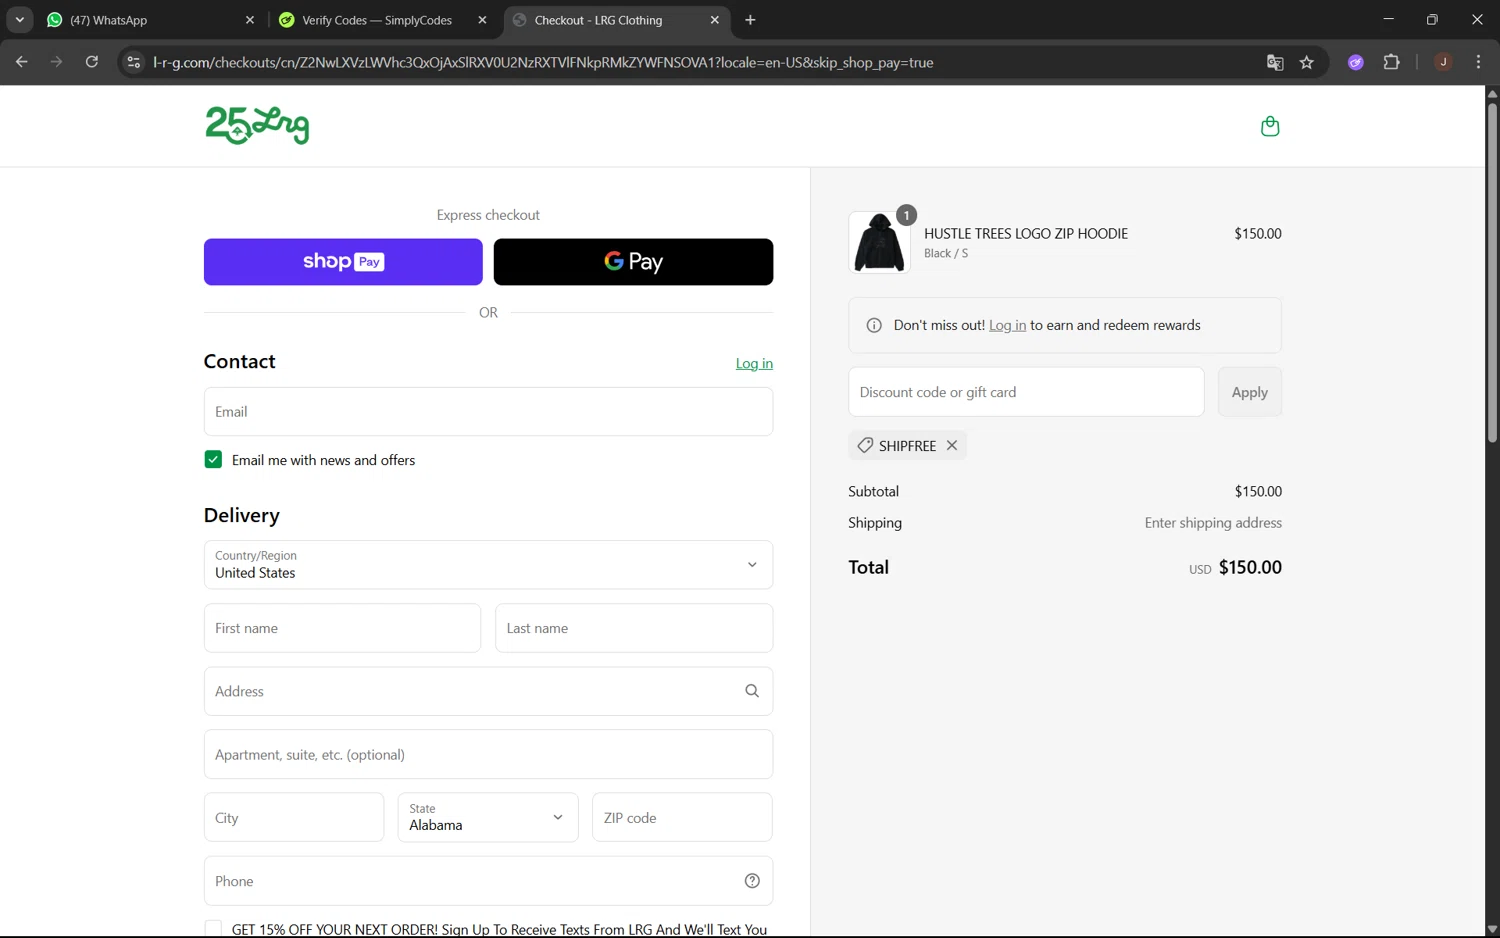Go back in browser history
Screen dimensions: 1500x938
coord(21,62)
